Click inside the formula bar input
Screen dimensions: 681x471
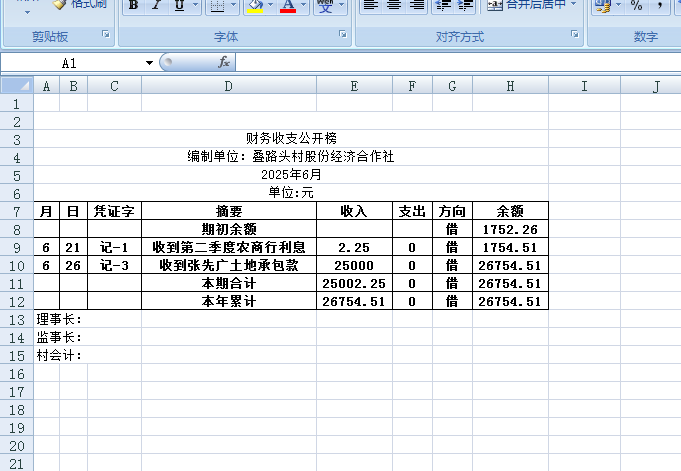pyautogui.click(x=450, y=62)
